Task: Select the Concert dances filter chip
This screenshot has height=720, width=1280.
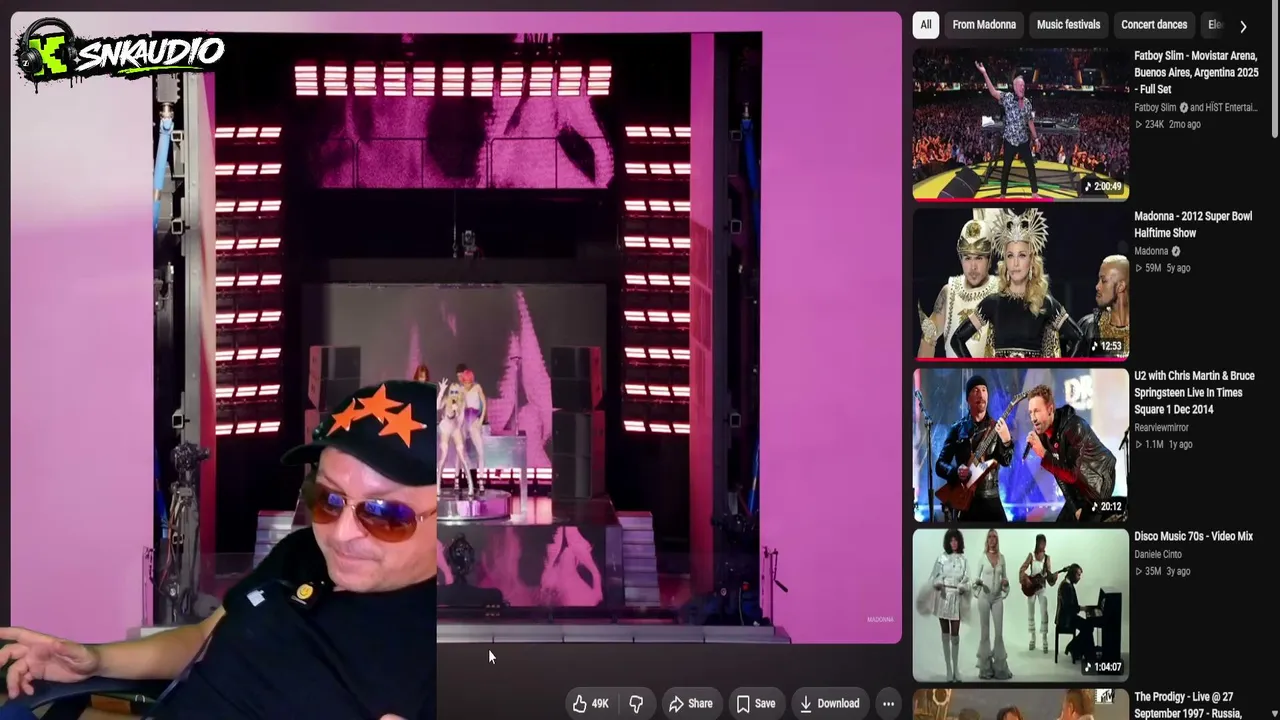Action: 1154,25
